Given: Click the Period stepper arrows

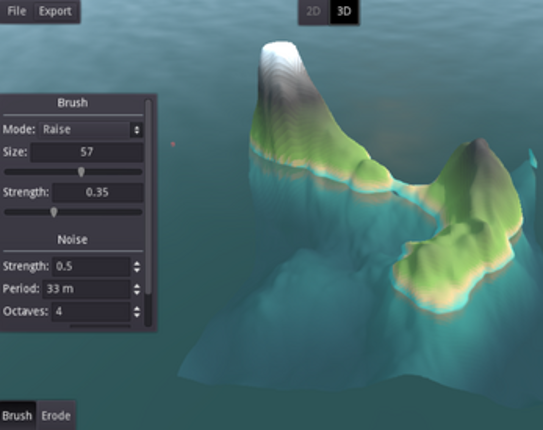Looking at the screenshot, I should click(137, 289).
